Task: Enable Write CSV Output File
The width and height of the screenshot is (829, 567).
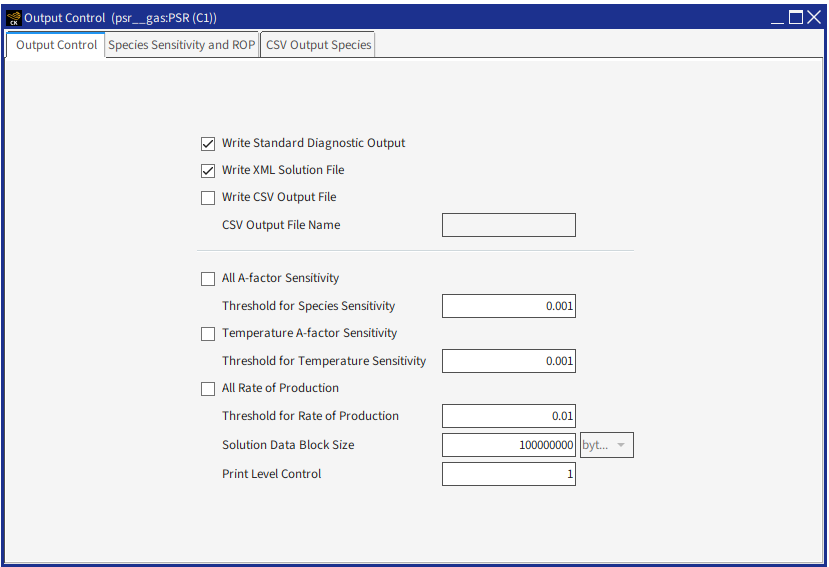Action: click(208, 198)
